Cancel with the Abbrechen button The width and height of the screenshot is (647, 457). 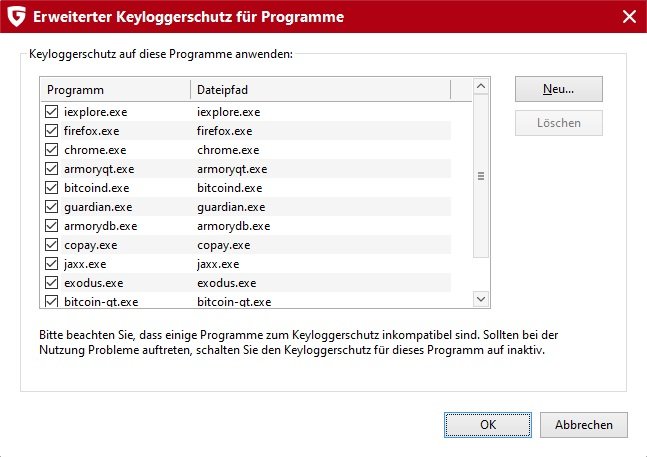point(584,425)
